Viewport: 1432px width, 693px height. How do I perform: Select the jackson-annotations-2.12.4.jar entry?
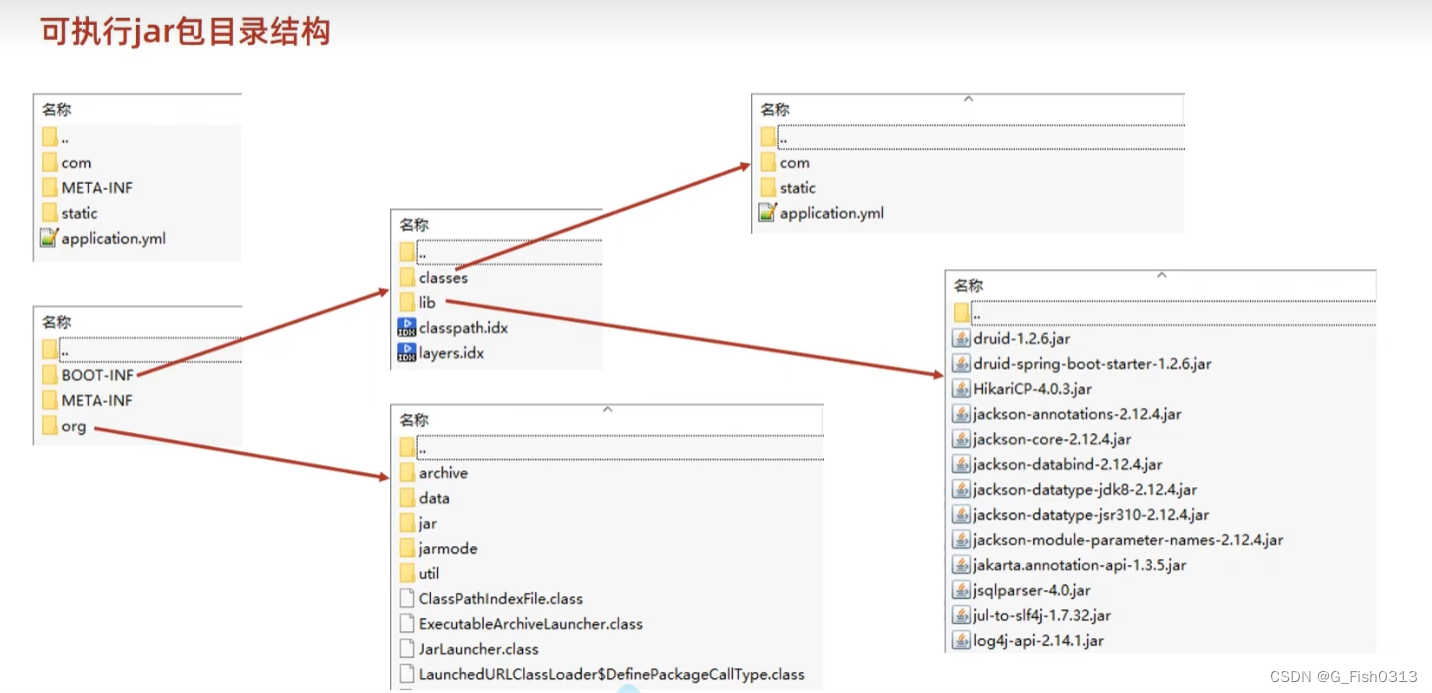pos(1067,414)
